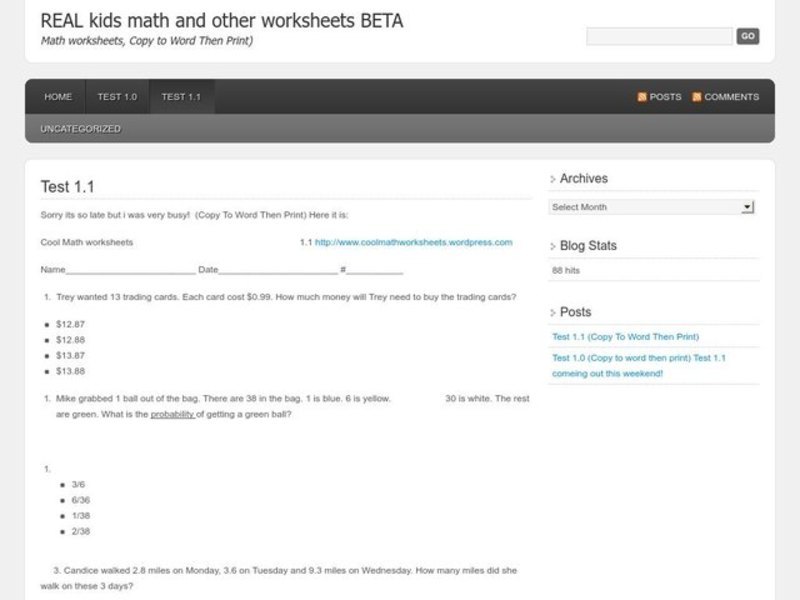
Task: Click inside the search input field
Action: click(x=657, y=35)
